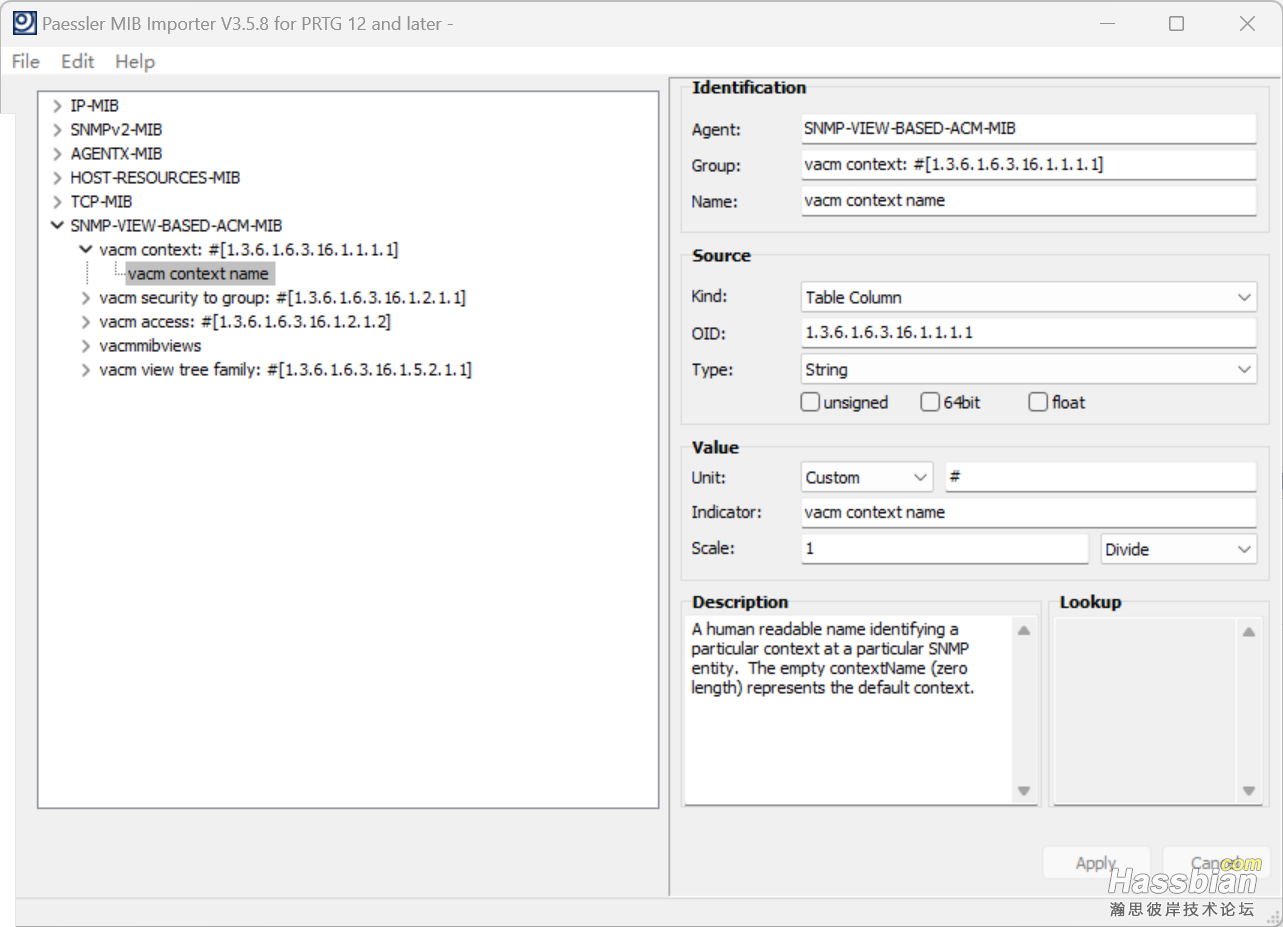Click the OID input field
The height and width of the screenshot is (927, 1283).
pos(1028,332)
